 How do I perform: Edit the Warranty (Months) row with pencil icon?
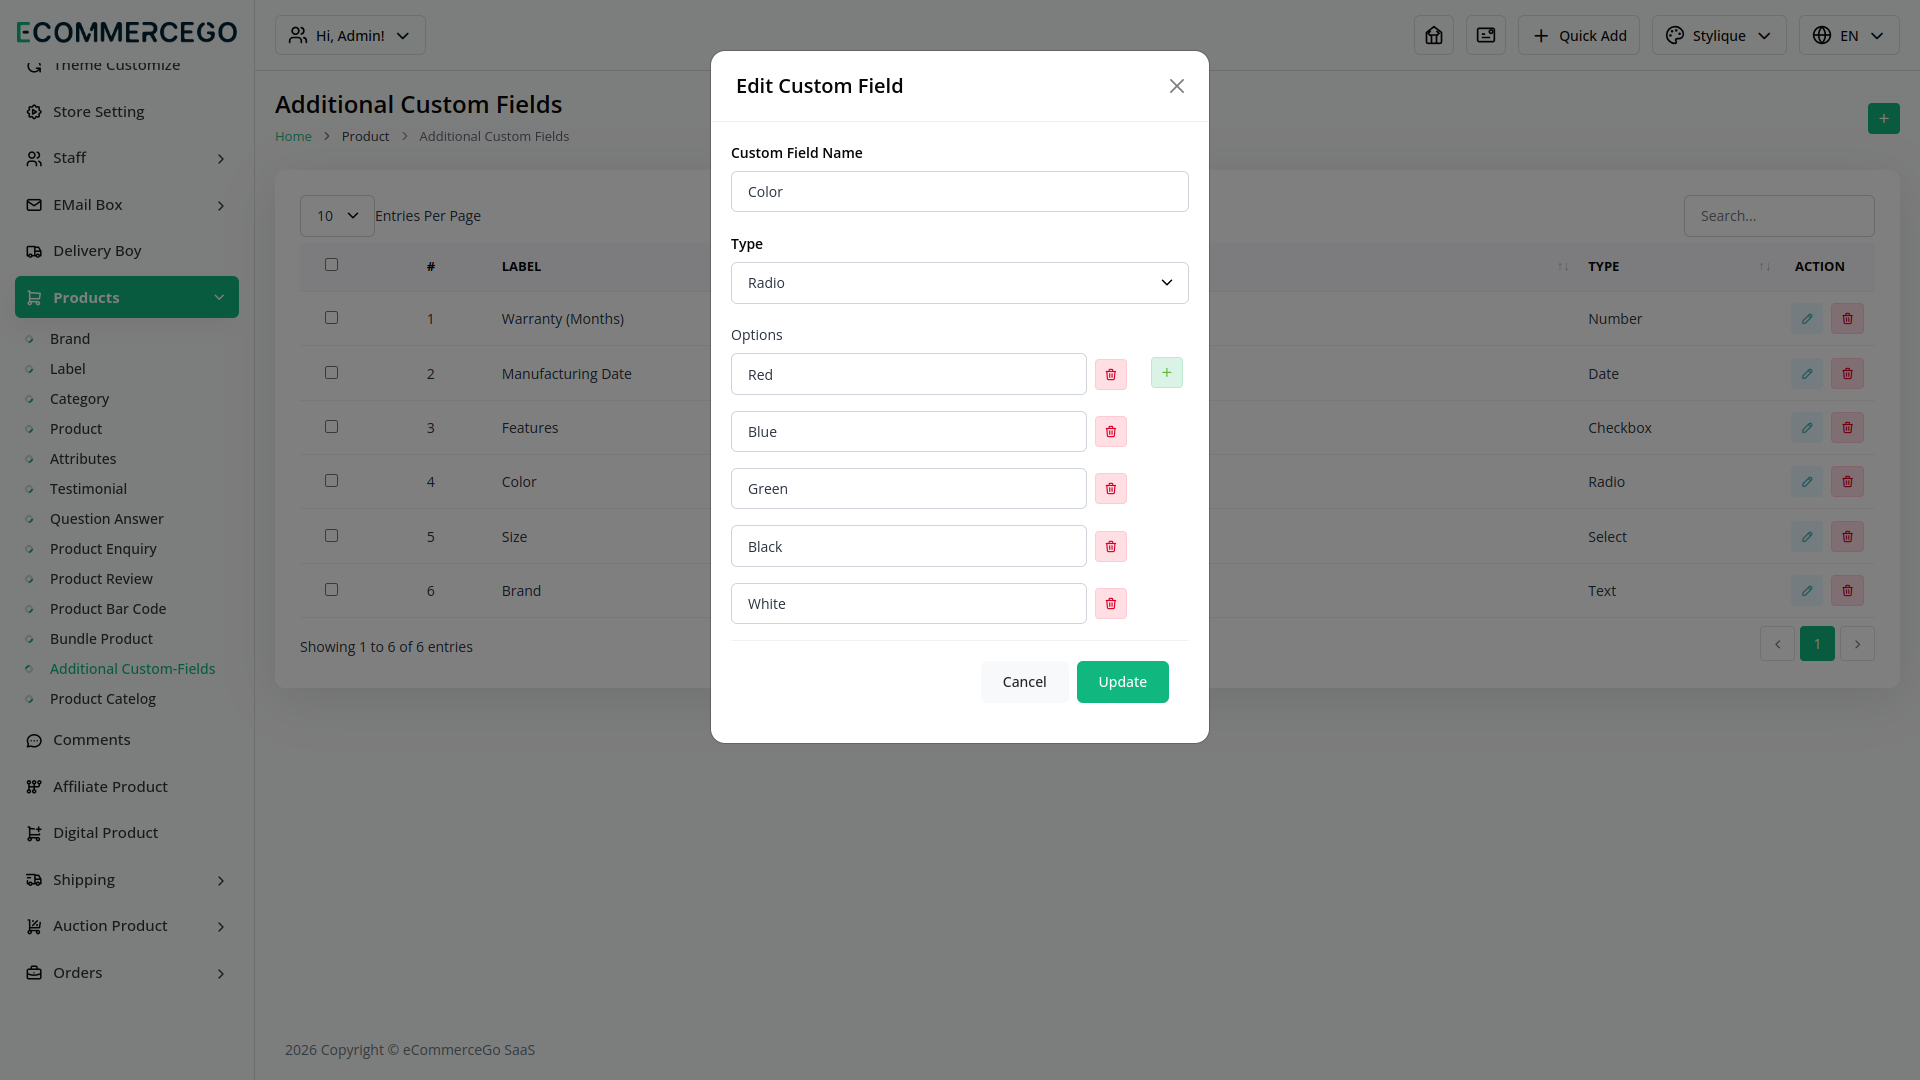(1806, 319)
